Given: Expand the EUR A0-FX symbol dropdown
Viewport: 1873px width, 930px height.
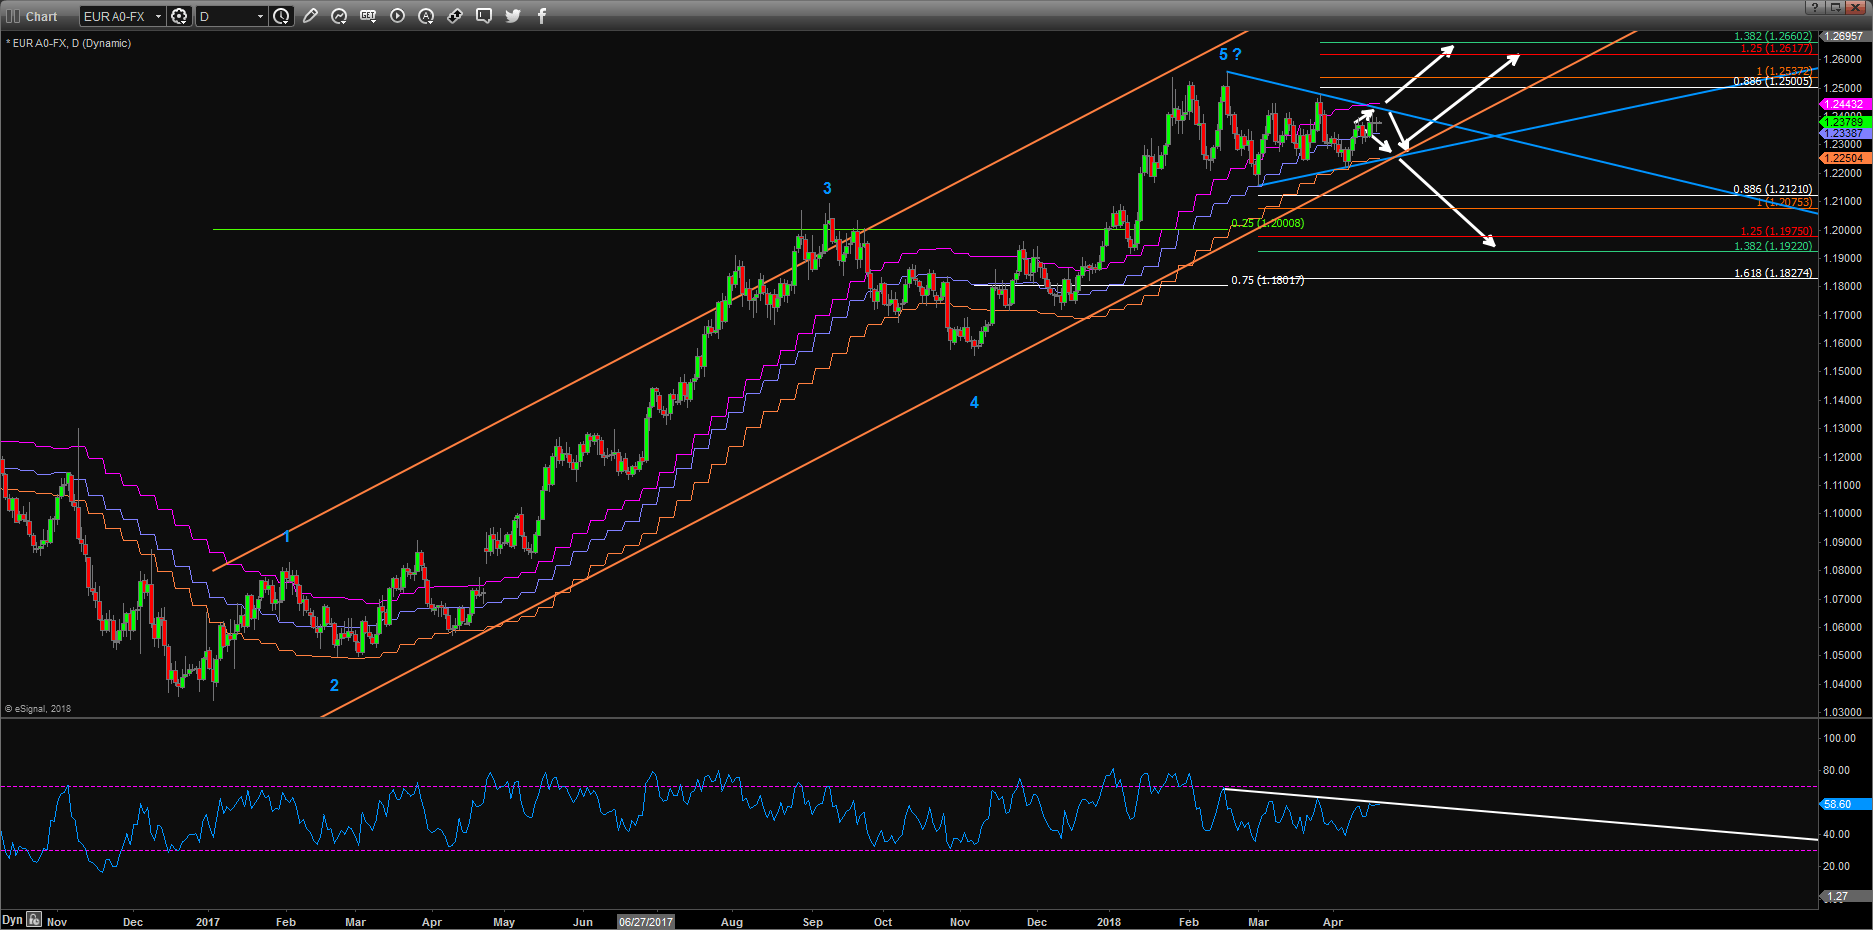Looking at the screenshot, I should [x=158, y=16].
